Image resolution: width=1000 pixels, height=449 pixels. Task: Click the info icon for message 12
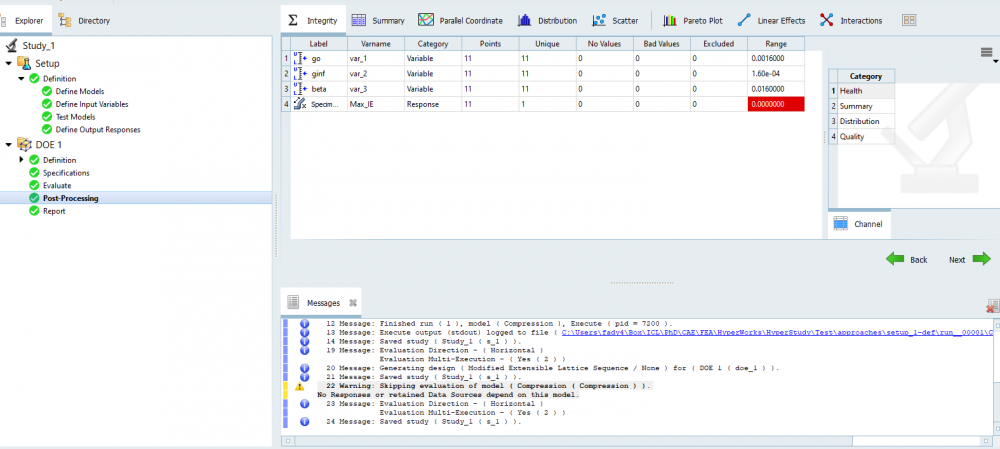[304, 324]
